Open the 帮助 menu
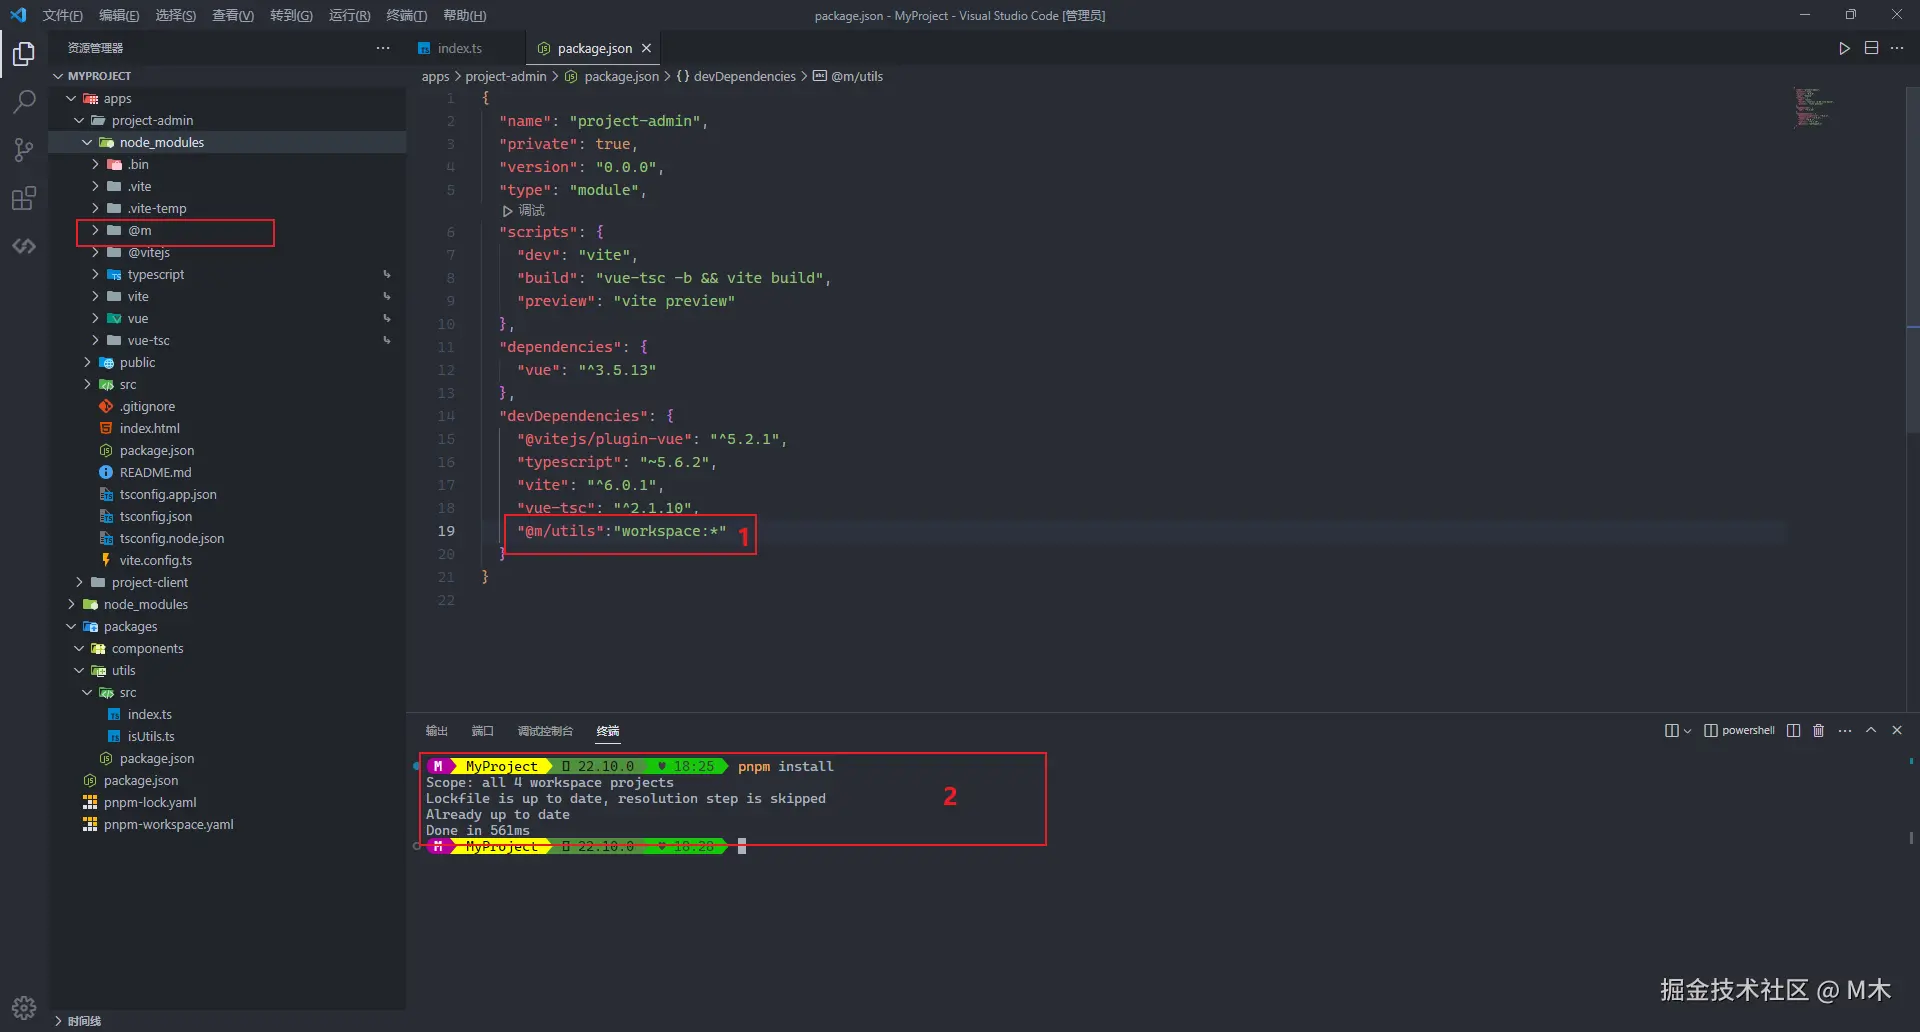Image resolution: width=1920 pixels, height=1032 pixels. tap(464, 15)
